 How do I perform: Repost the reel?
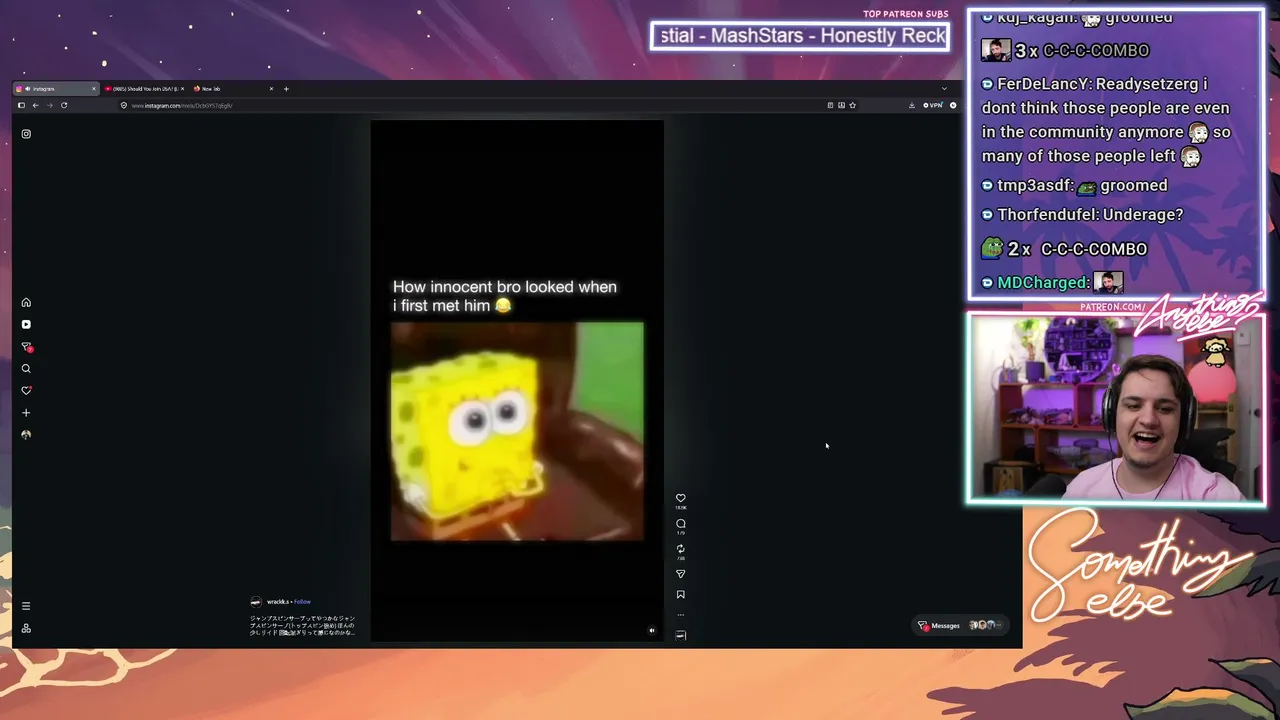click(681, 549)
